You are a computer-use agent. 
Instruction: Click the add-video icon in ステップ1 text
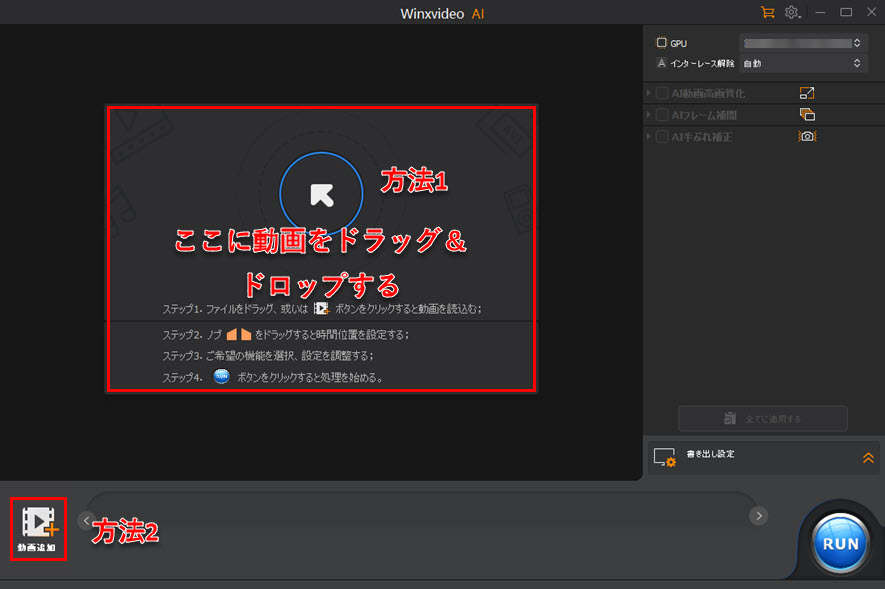coord(321,308)
